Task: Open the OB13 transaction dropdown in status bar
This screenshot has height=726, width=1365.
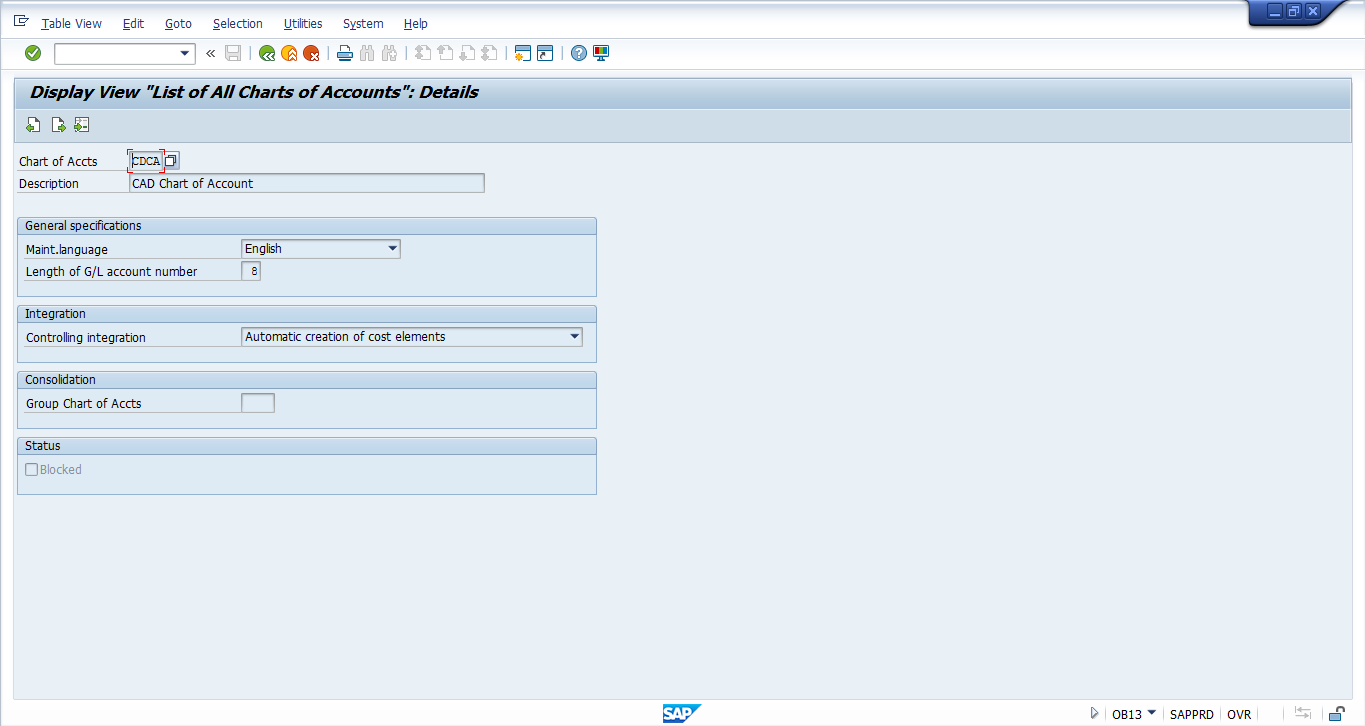Action: (x=1151, y=713)
